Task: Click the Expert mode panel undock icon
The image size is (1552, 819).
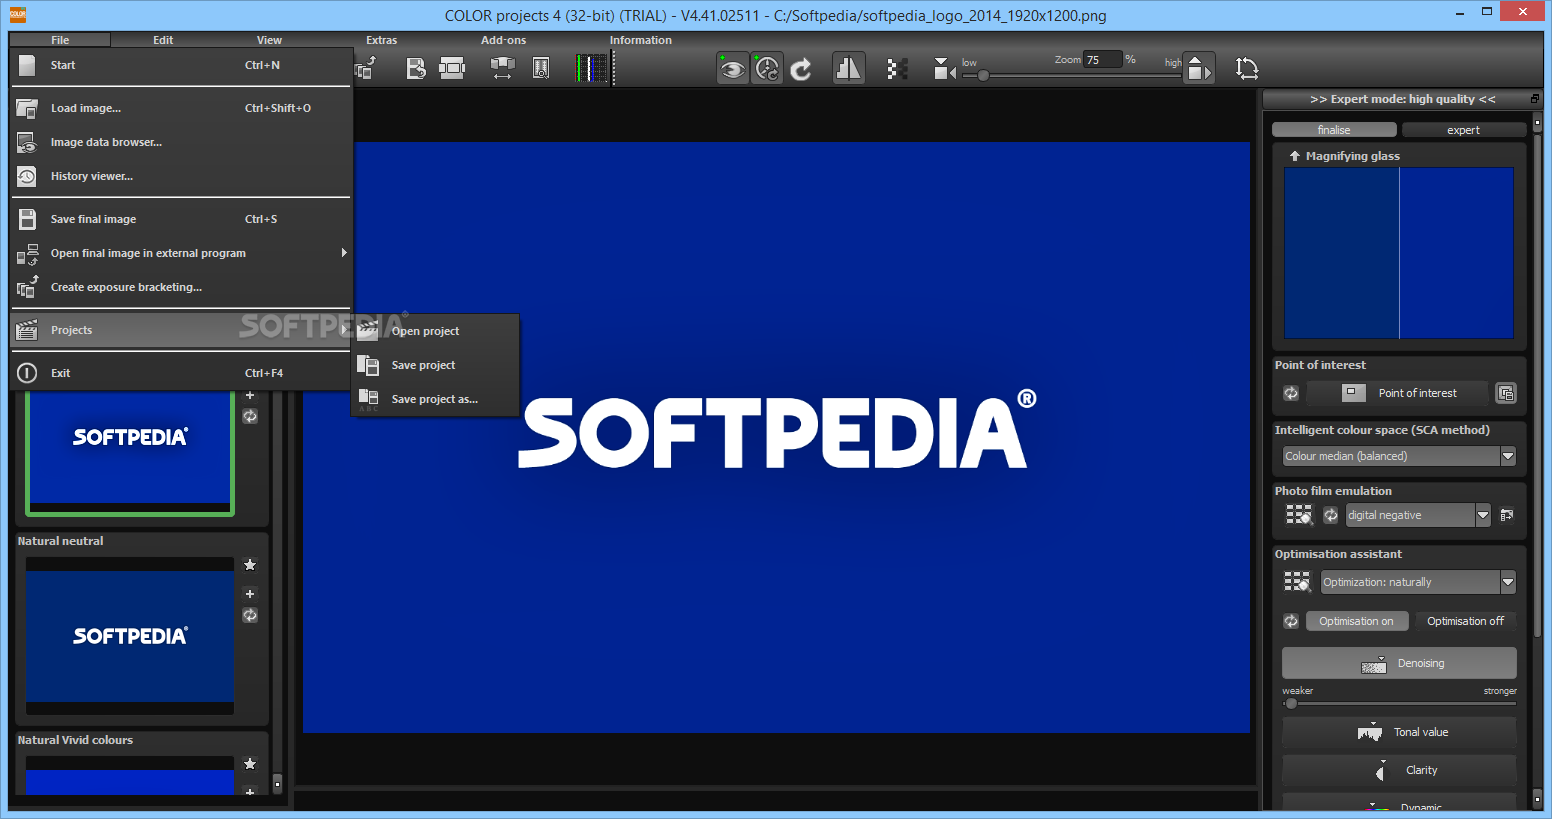Action: click(1535, 99)
